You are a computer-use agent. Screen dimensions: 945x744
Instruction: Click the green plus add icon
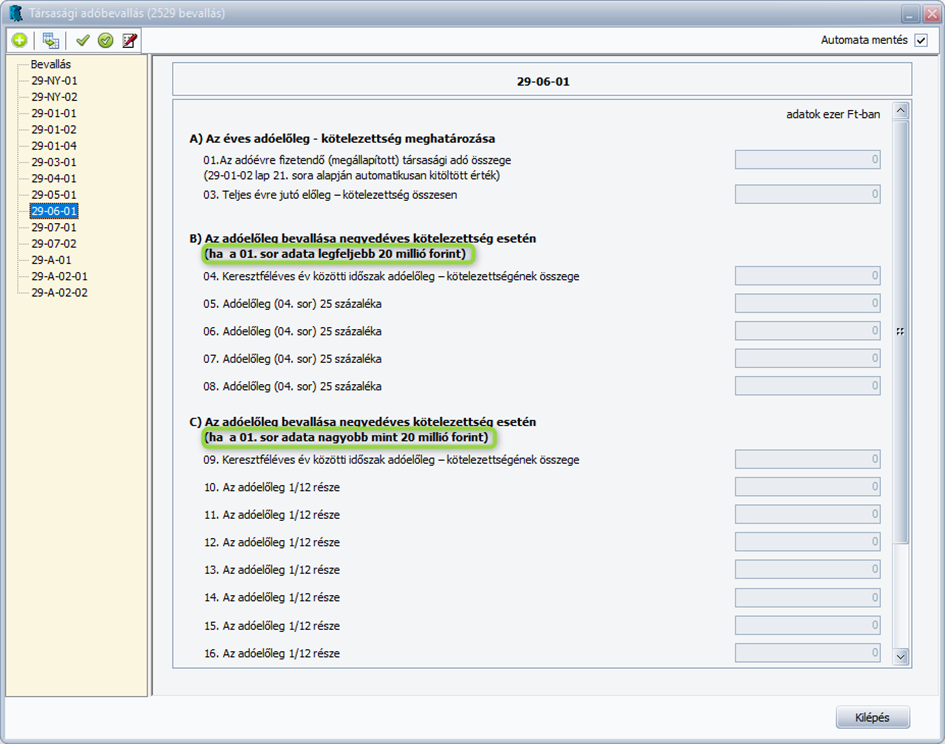19,40
